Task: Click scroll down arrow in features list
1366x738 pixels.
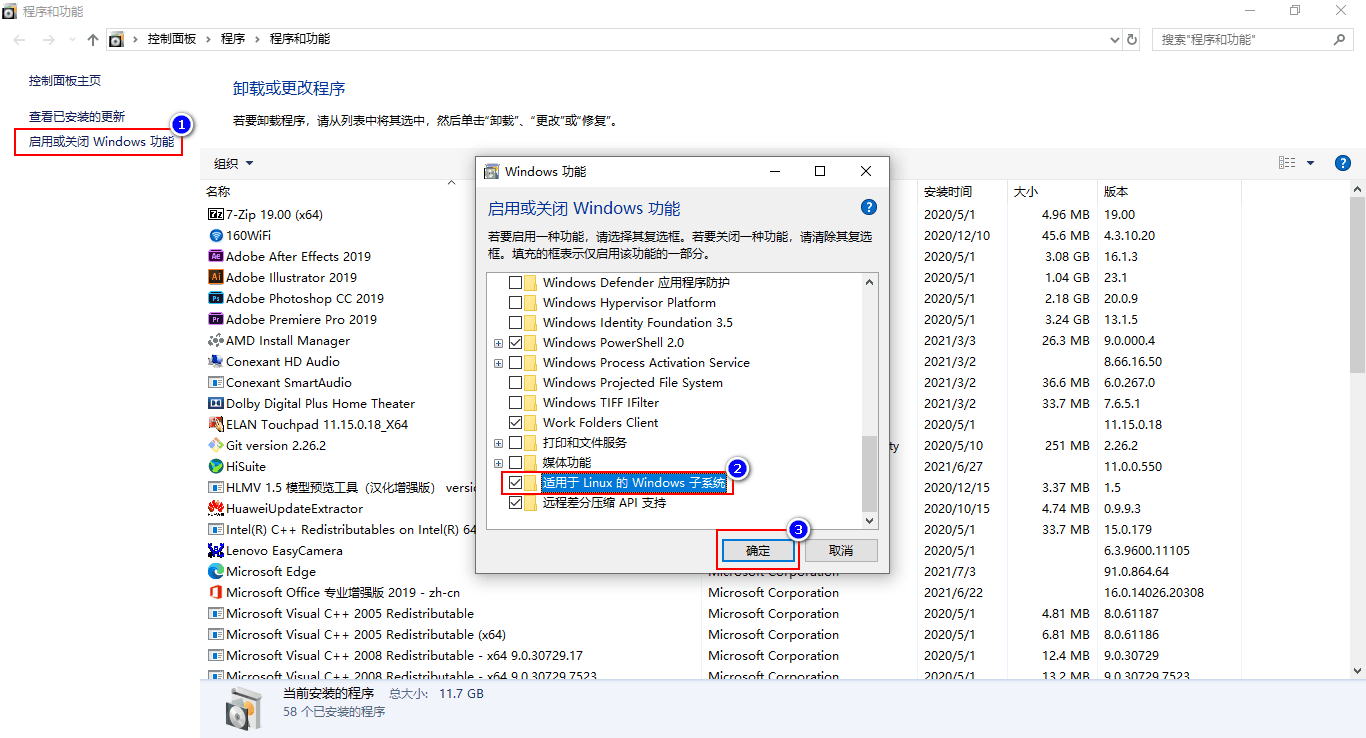Action: tap(869, 521)
